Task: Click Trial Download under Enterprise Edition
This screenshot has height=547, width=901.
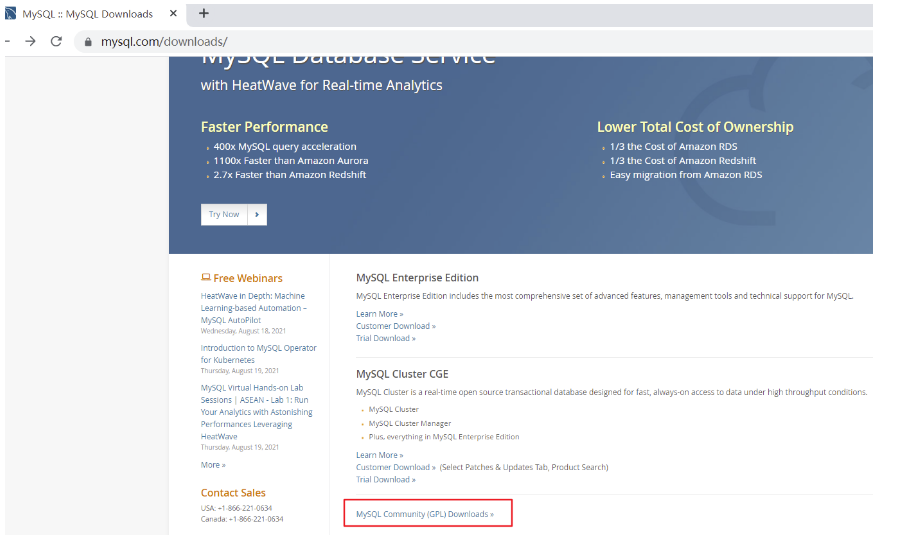Action: [386, 338]
